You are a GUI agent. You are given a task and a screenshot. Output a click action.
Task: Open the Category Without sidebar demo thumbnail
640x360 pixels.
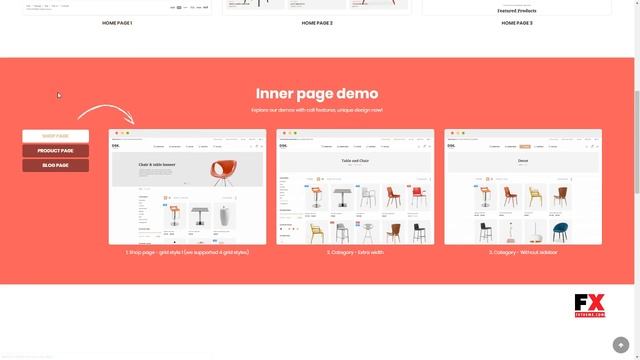(523, 187)
